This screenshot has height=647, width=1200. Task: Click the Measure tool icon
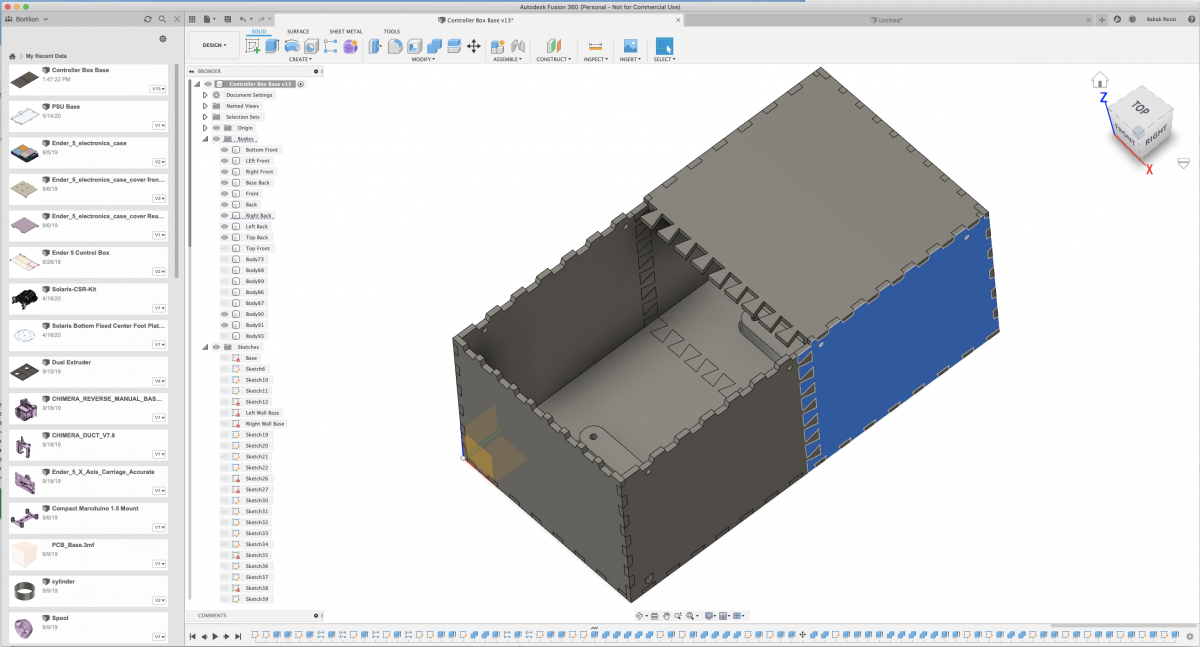595,46
